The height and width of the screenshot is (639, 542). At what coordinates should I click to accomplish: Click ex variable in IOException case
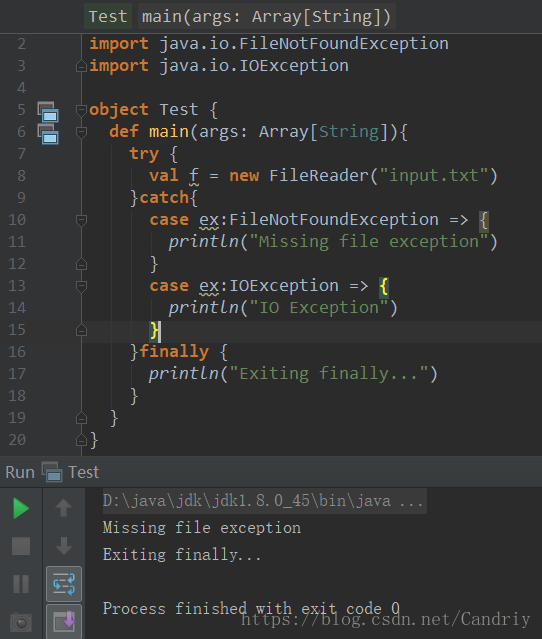click(x=209, y=286)
